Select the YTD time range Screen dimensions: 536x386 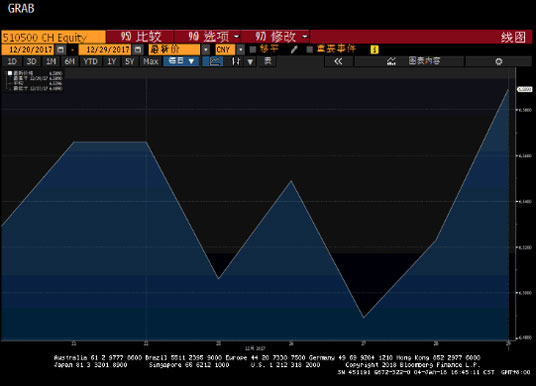[91, 62]
